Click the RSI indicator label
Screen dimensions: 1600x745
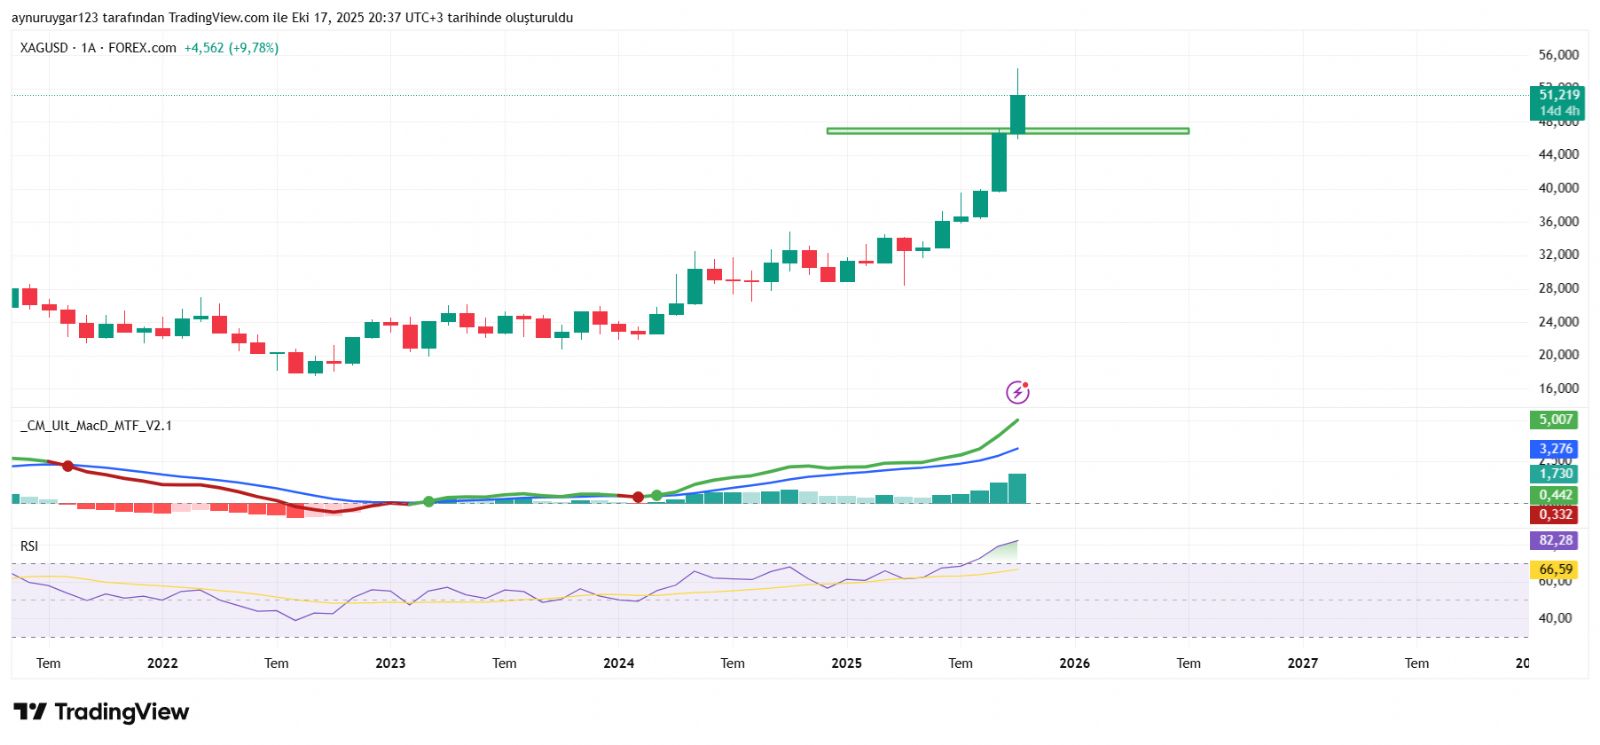[x=29, y=546]
